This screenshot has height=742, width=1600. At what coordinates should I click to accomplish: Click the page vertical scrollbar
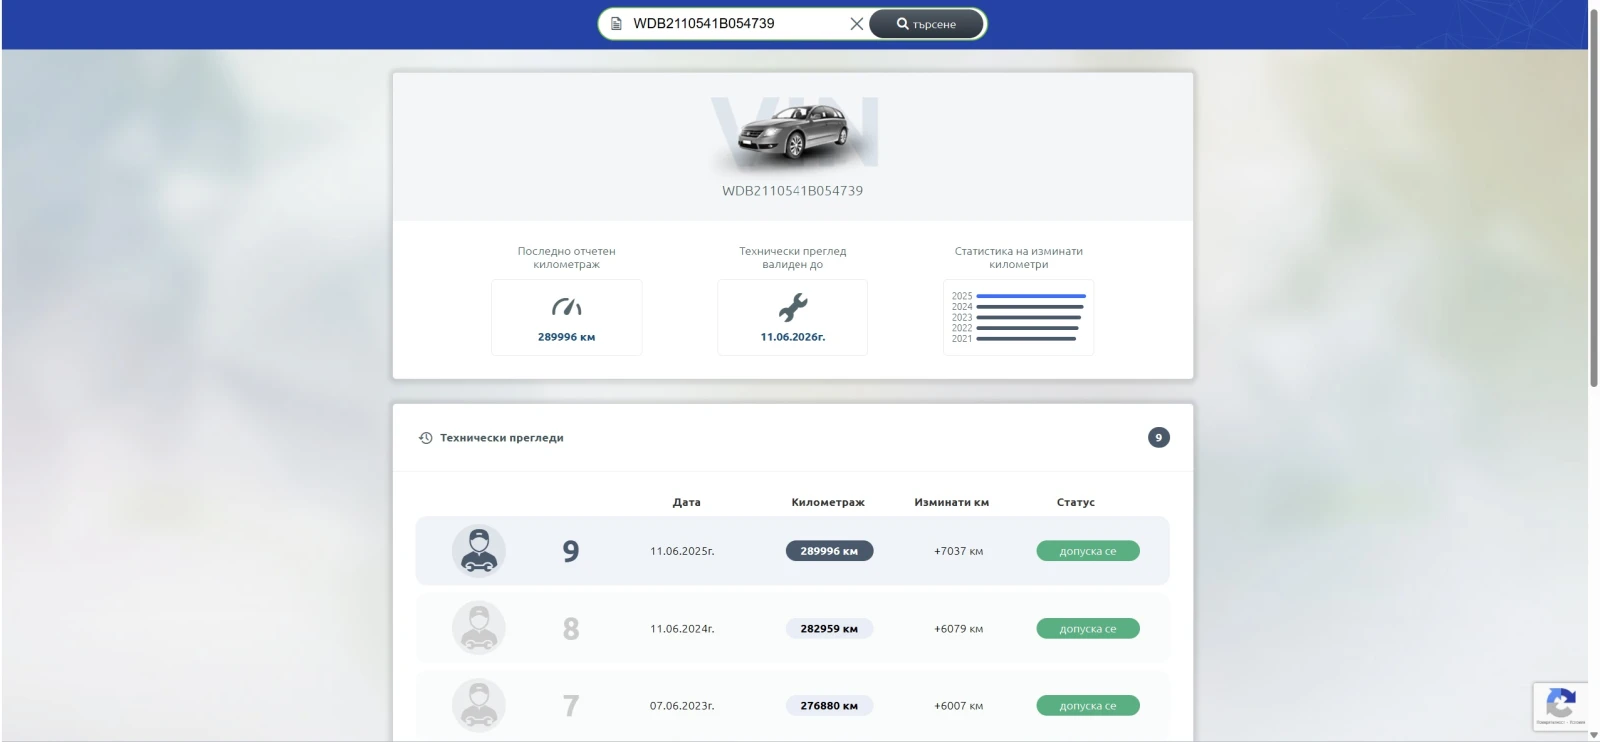1593,200
